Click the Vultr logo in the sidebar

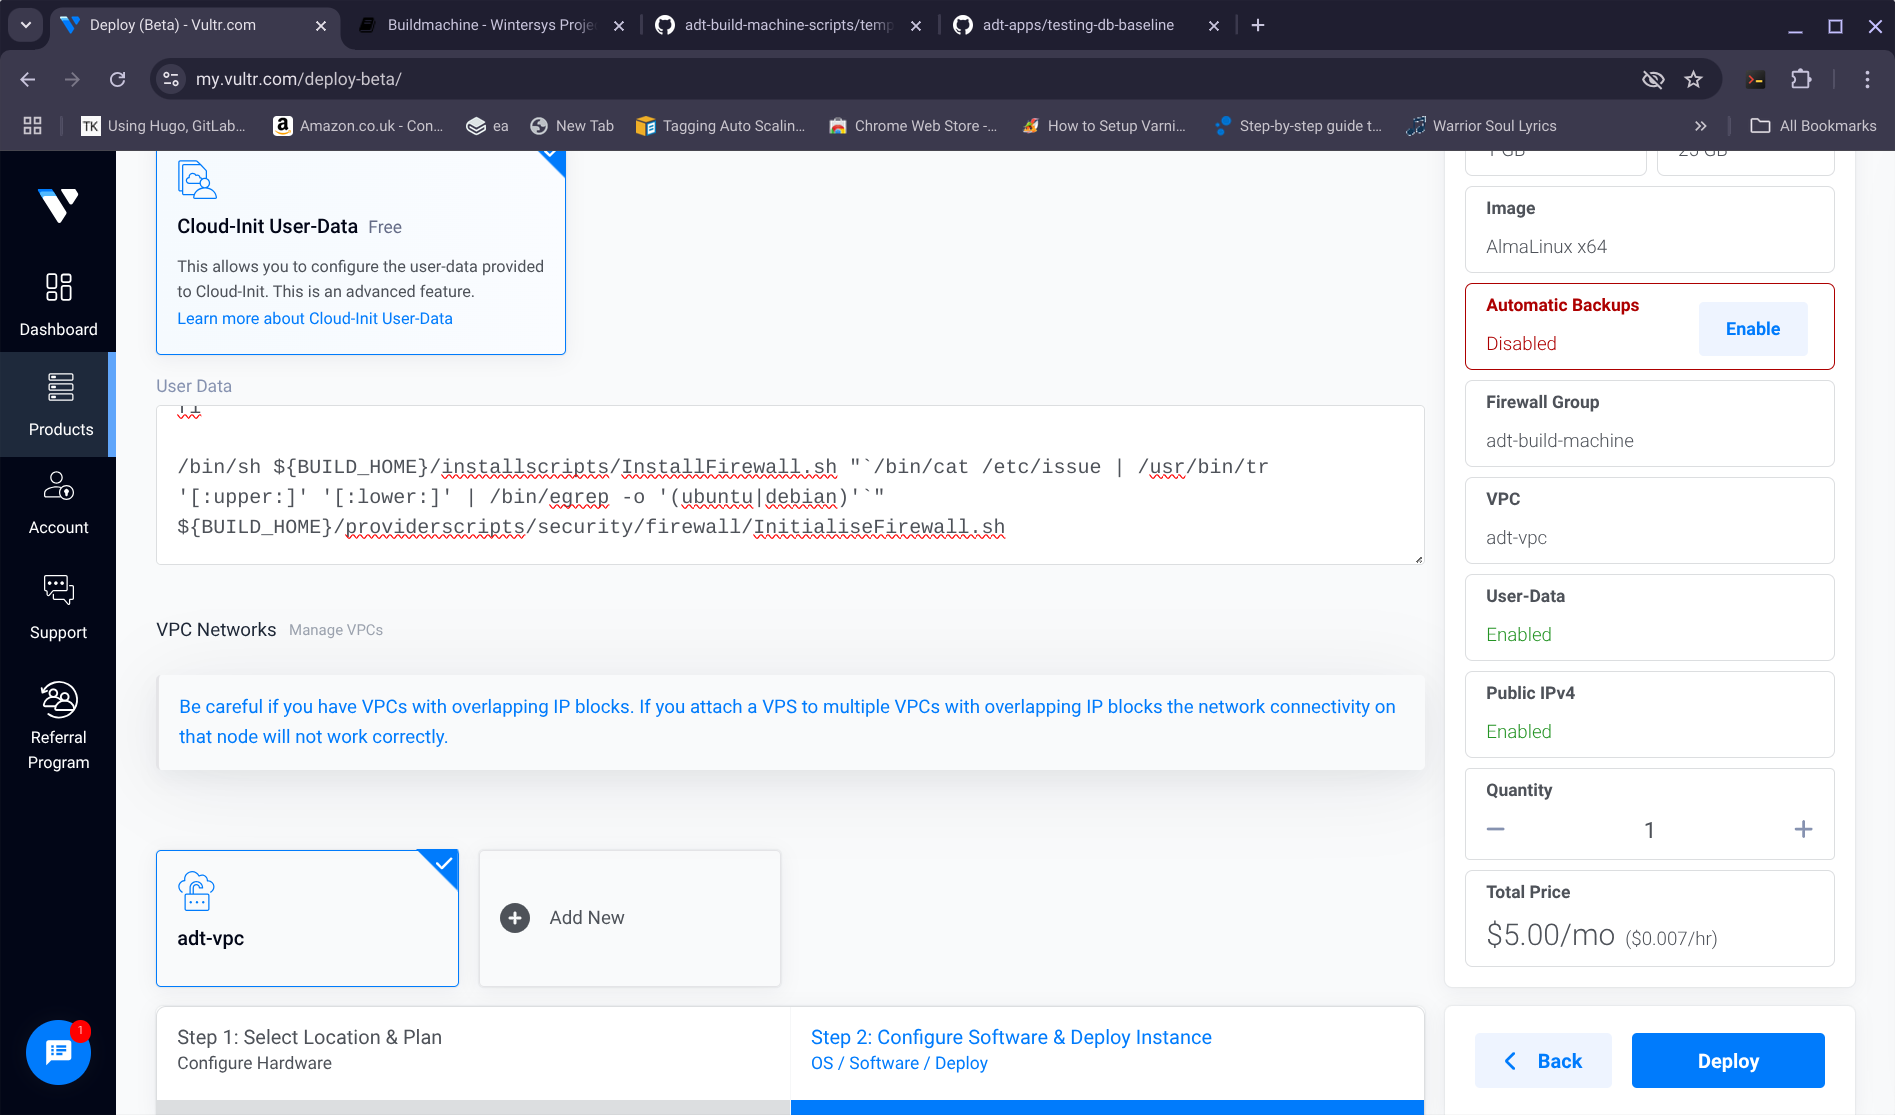58,205
